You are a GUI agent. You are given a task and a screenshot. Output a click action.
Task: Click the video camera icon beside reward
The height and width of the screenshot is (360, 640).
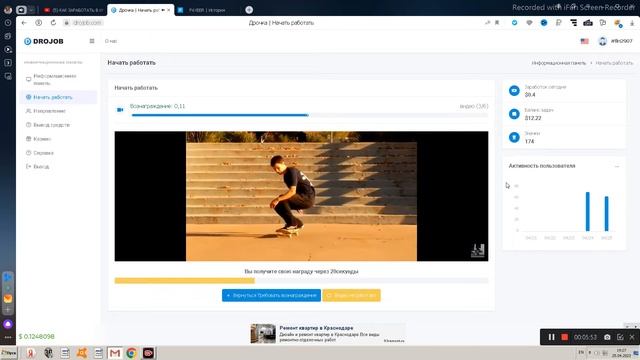click(x=120, y=109)
